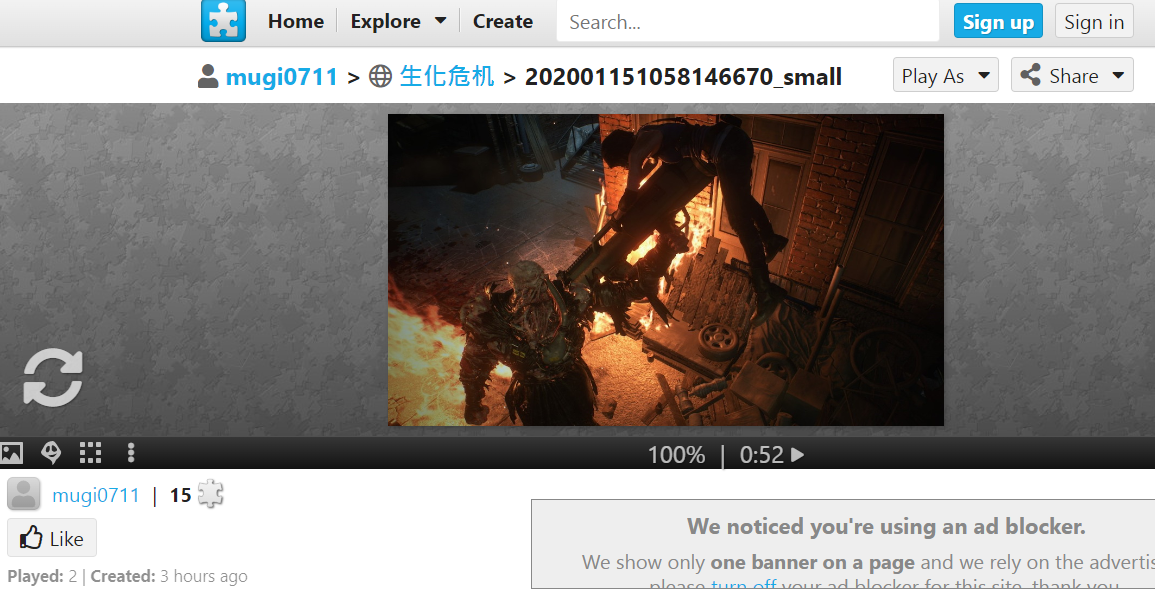Image resolution: width=1155 pixels, height=599 pixels.
Task: Open the 生化危机 album link
Action: [446, 76]
